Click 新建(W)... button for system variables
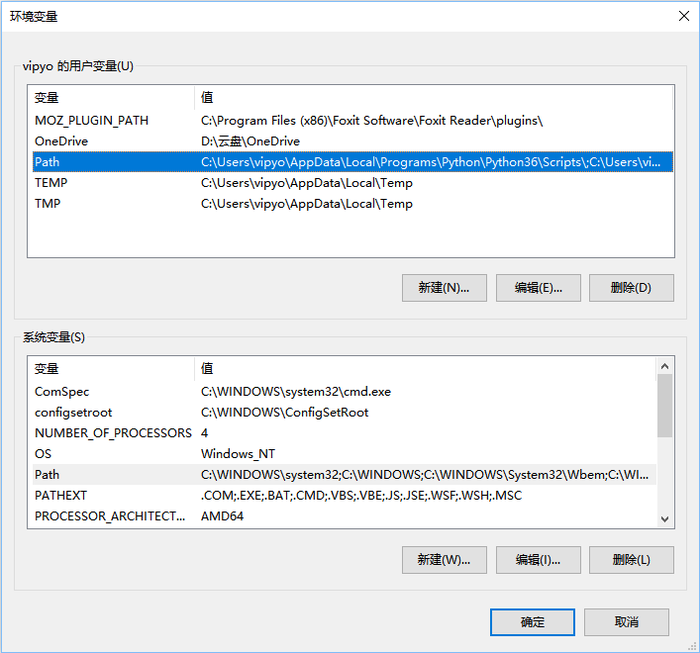 pos(444,560)
